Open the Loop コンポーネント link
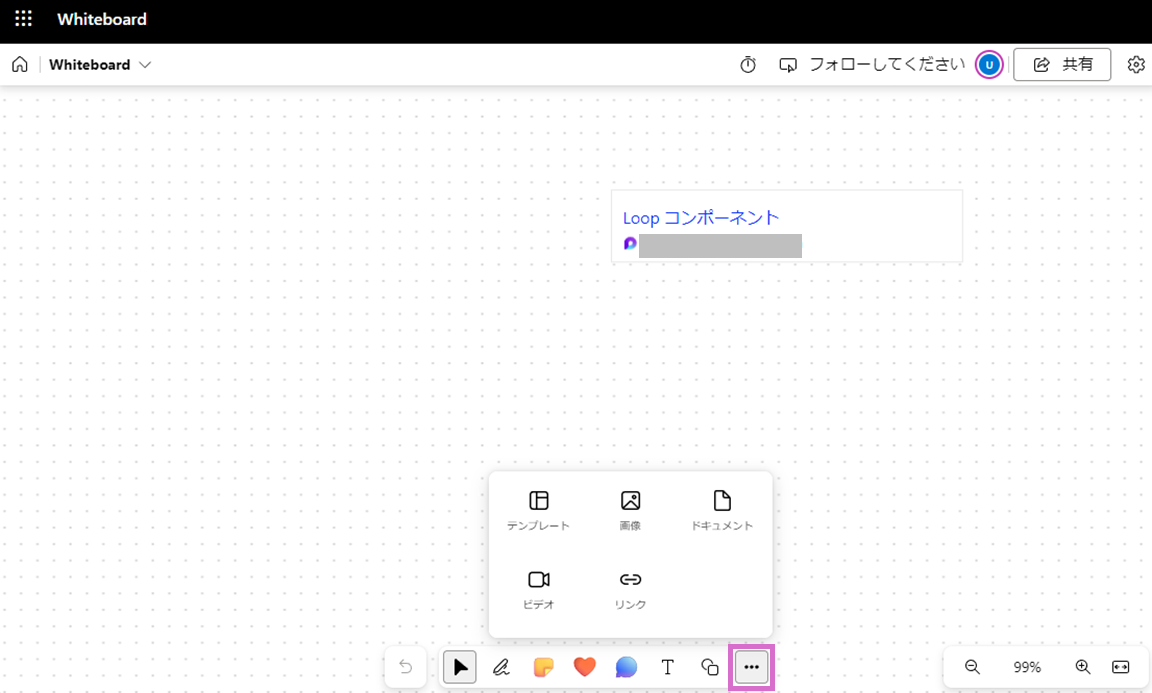Screen dimensions: 1152x693 coord(701,218)
